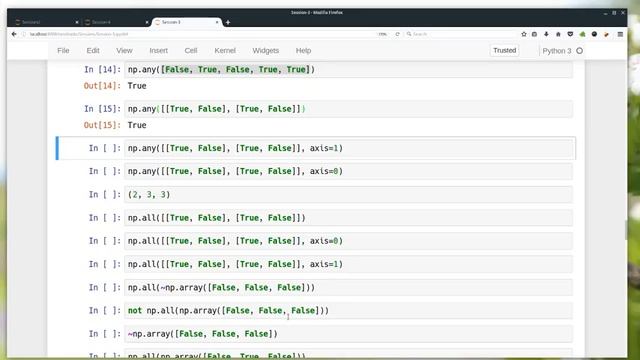The height and width of the screenshot is (360, 640).
Task: Click the orange extension icon in toolbar
Action: [x=607, y=34]
